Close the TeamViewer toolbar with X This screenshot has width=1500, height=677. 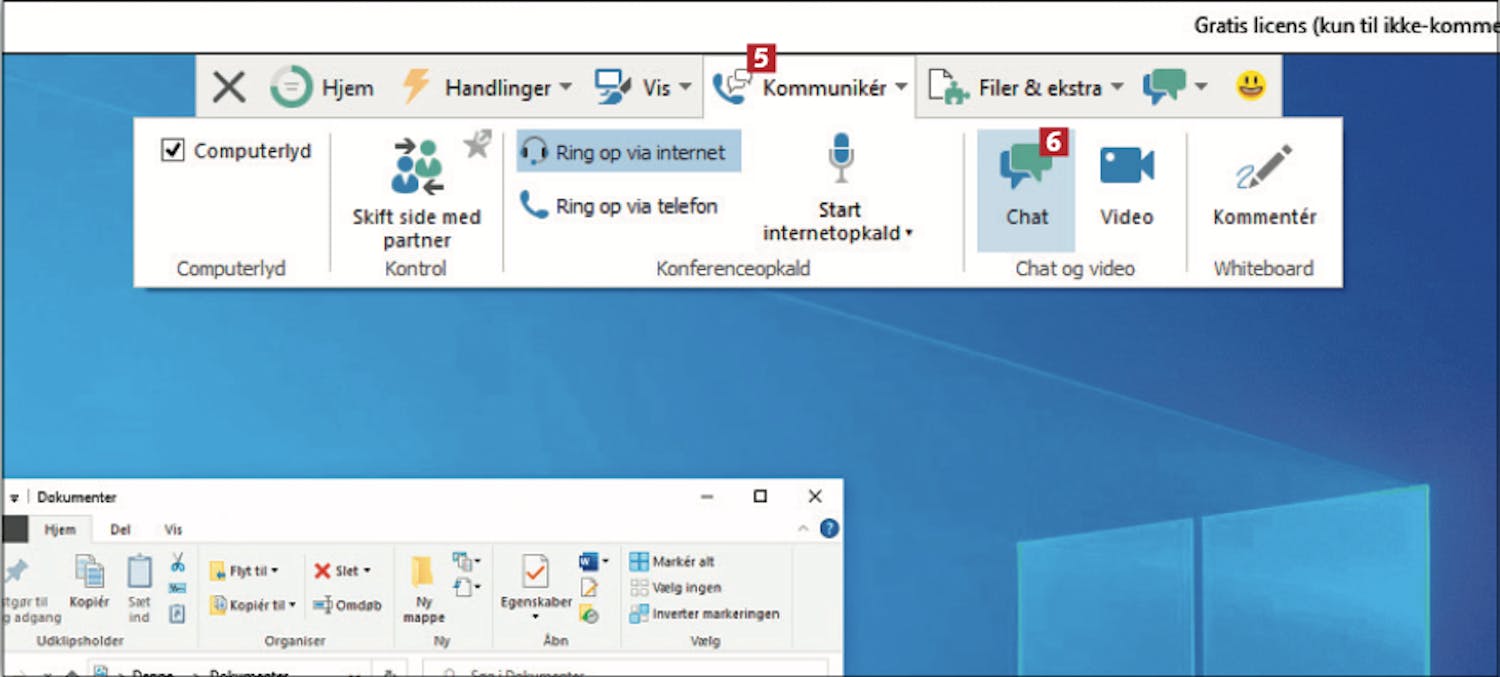(x=229, y=87)
